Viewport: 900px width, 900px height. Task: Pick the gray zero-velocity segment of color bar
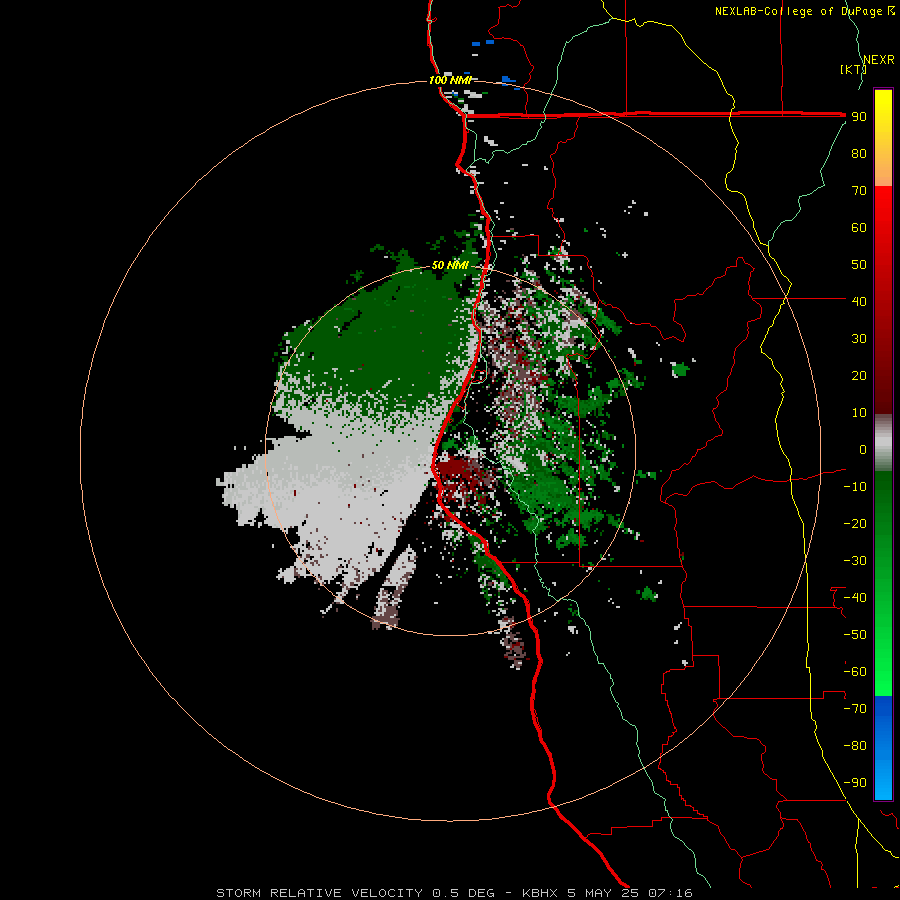pyautogui.click(x=883, y=443)
